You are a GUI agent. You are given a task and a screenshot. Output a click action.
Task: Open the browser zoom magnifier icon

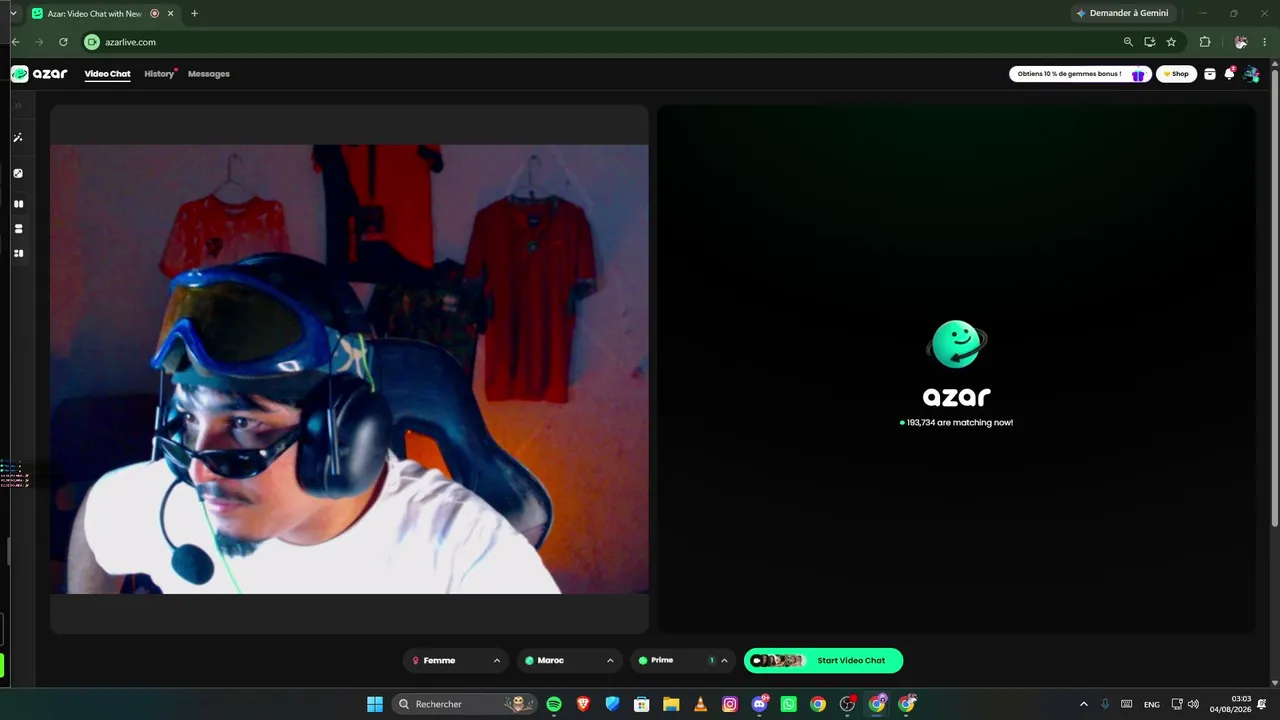pos(1128,42)
